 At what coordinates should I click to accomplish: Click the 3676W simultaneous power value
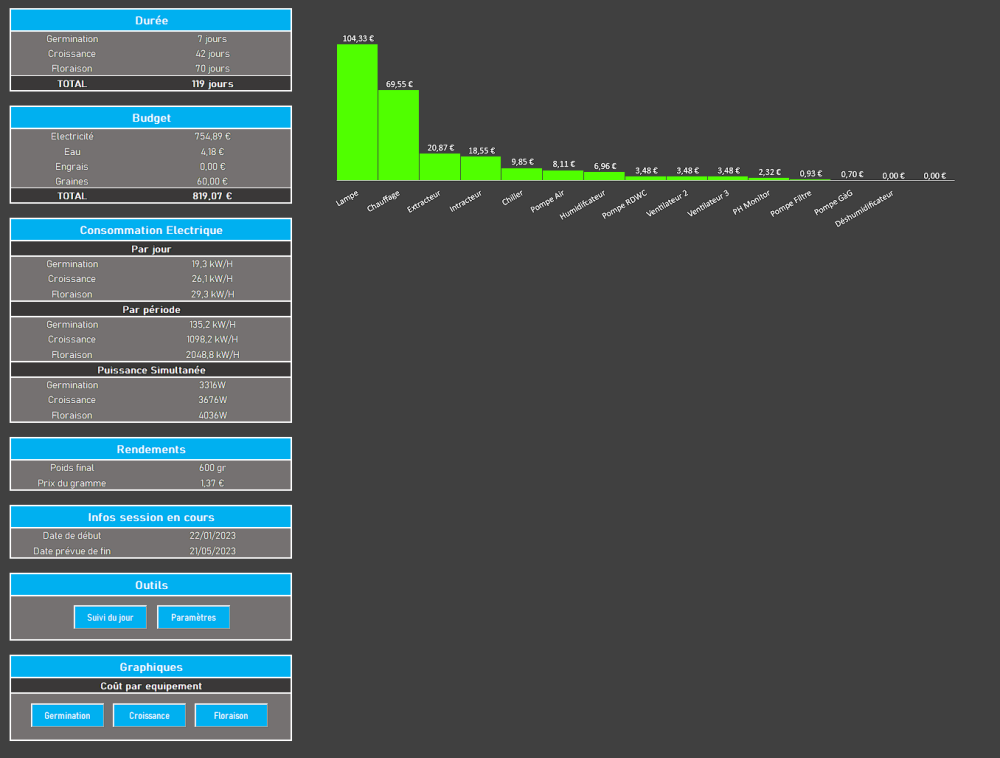click(212, 400)
